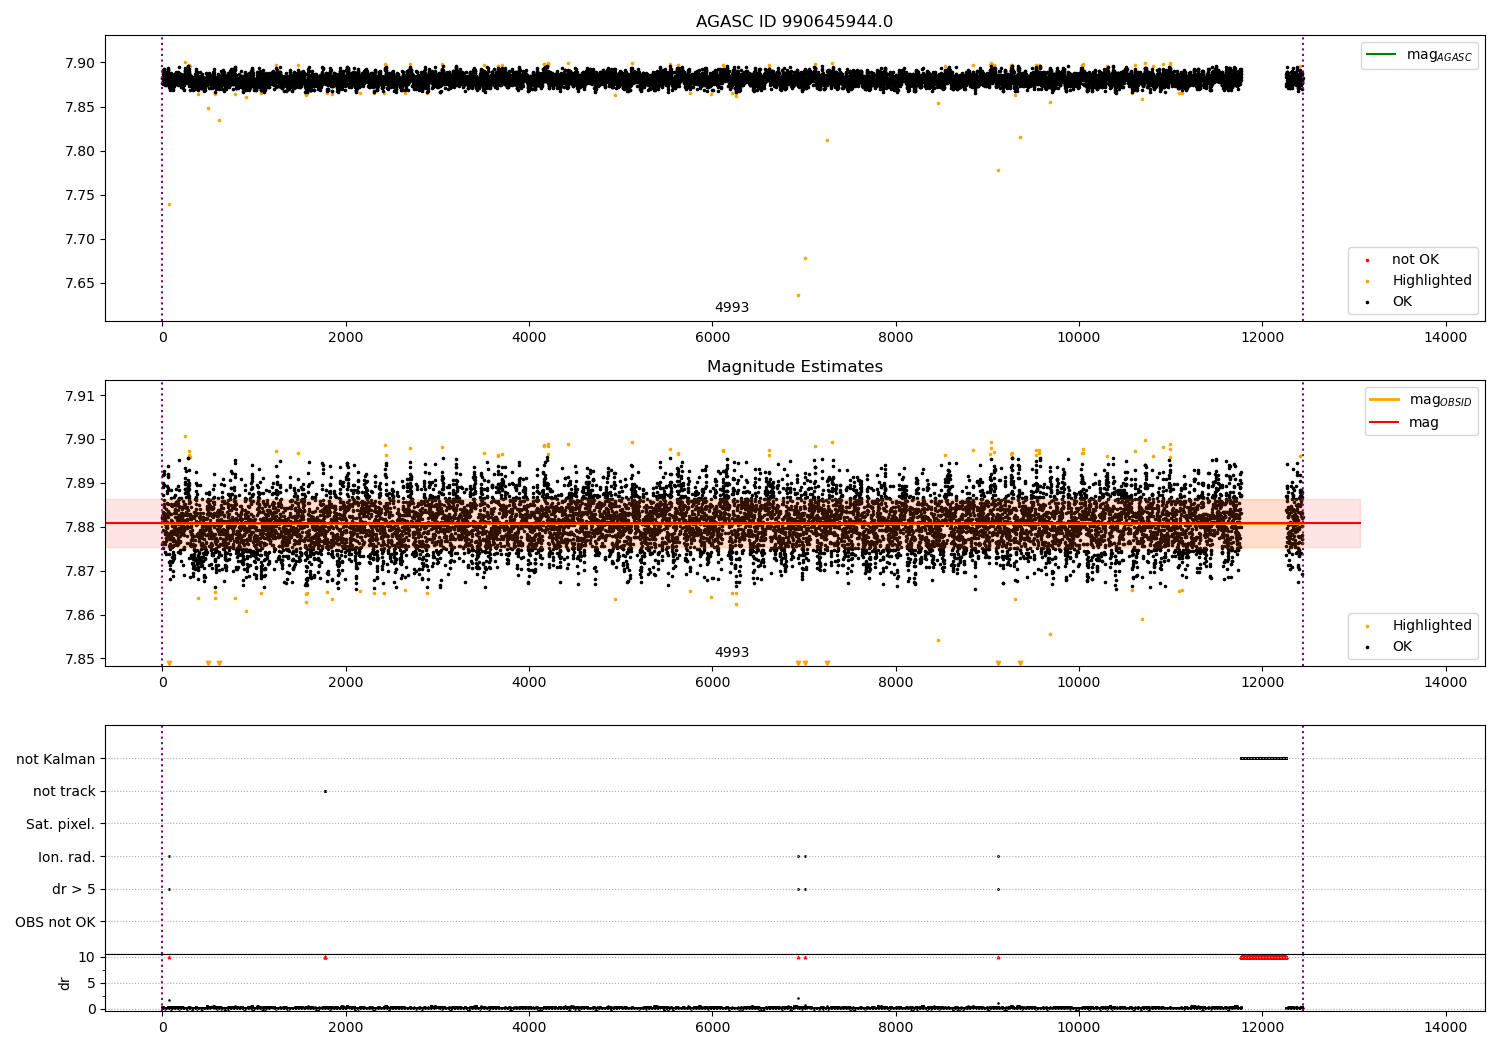Click the 6000 x-tick of the bottom plot
The image size is (1500, 1050).
click(x=712, y=1027)
